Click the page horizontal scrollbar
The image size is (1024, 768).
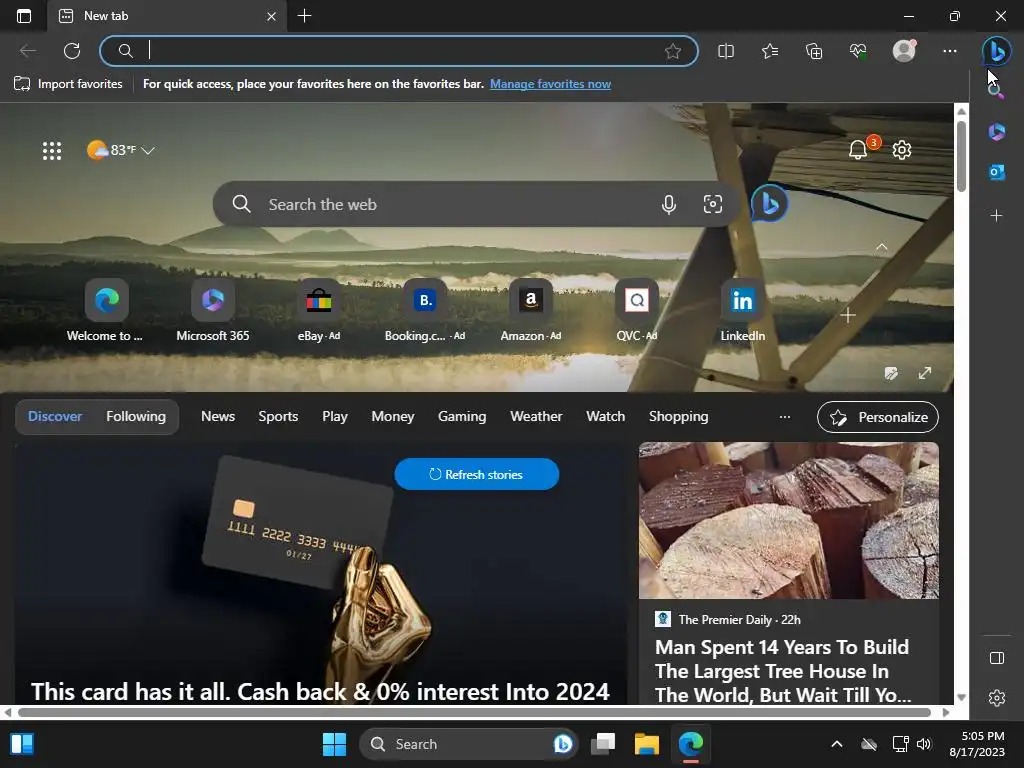[474, 712]
